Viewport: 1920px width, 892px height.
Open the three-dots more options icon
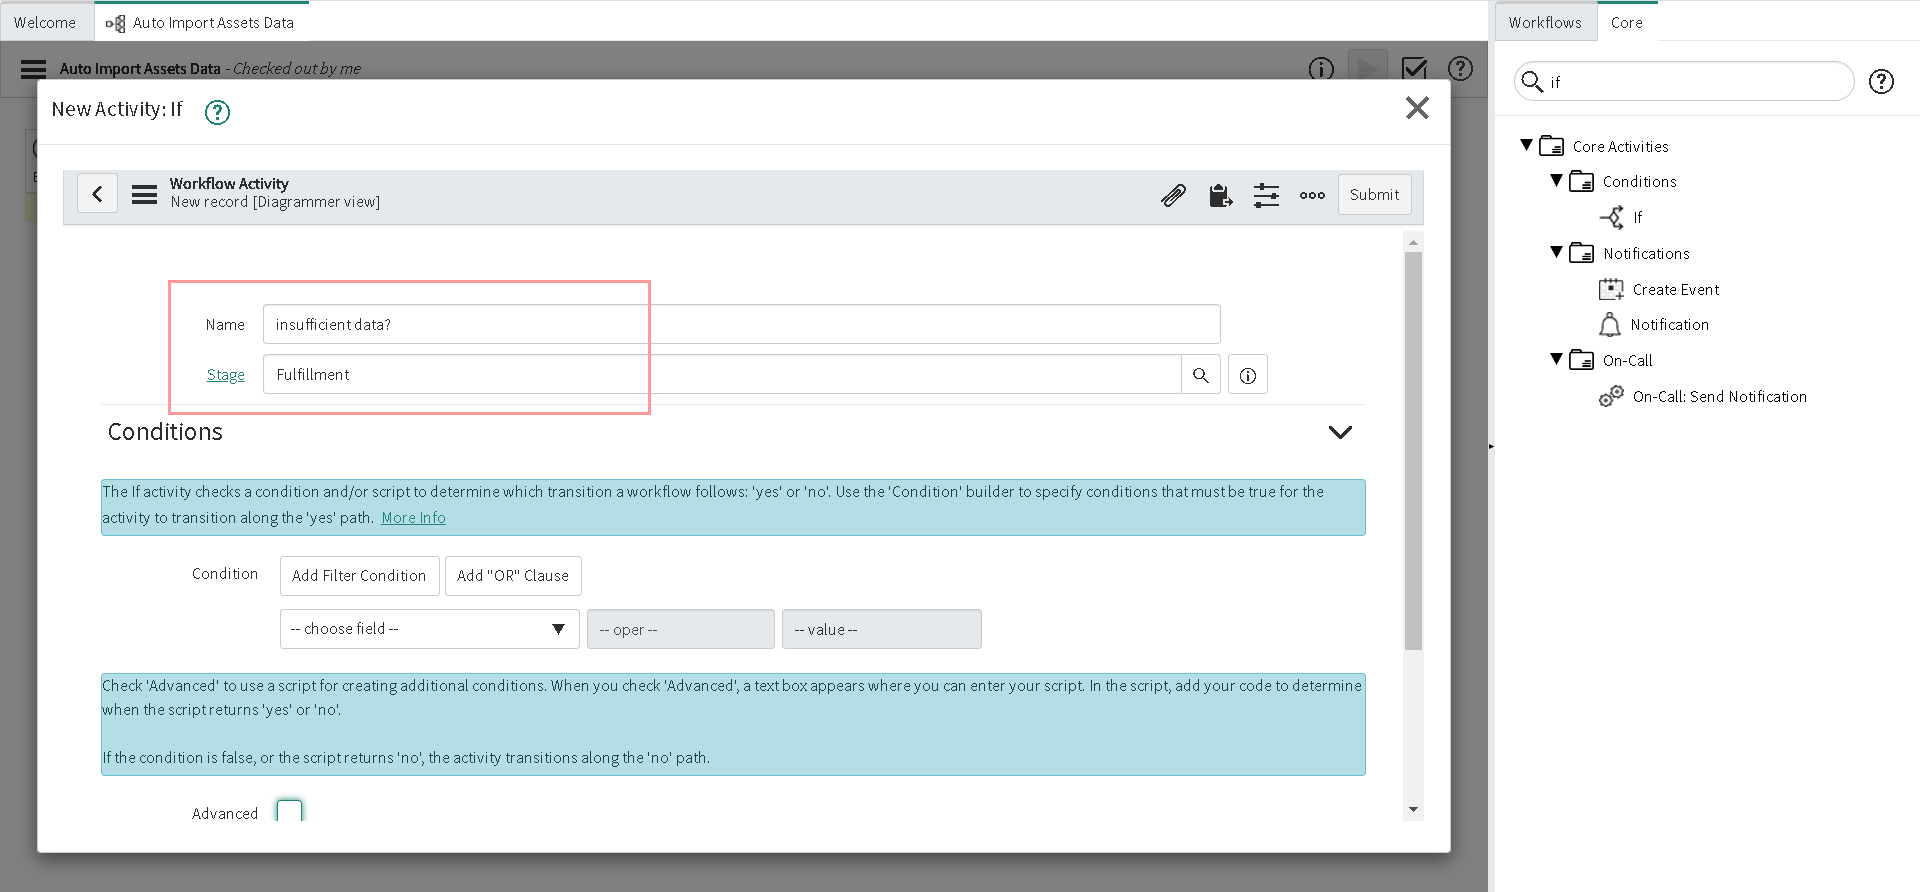pyautogui.click(x=1312, y=195)
